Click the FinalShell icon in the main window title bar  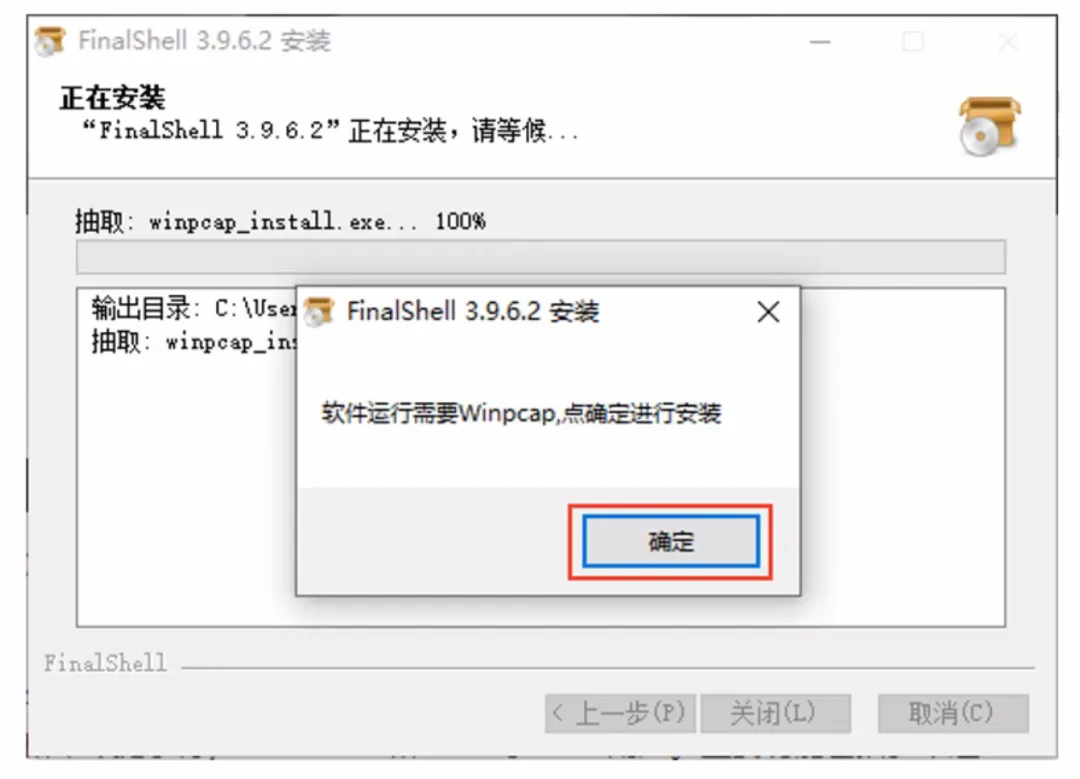pos(50,41)
